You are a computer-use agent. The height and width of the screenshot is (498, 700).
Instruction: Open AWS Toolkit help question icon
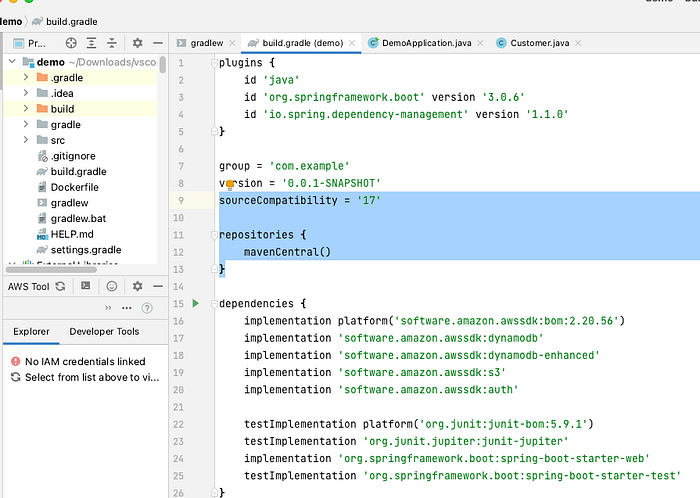147,308
